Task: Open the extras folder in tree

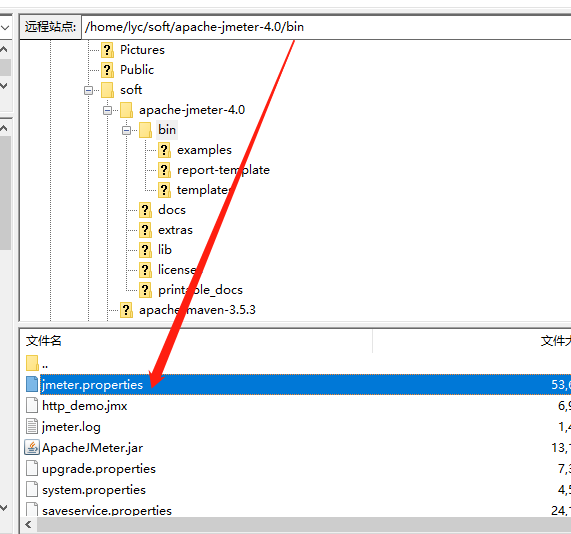Action: click(175, 230)
